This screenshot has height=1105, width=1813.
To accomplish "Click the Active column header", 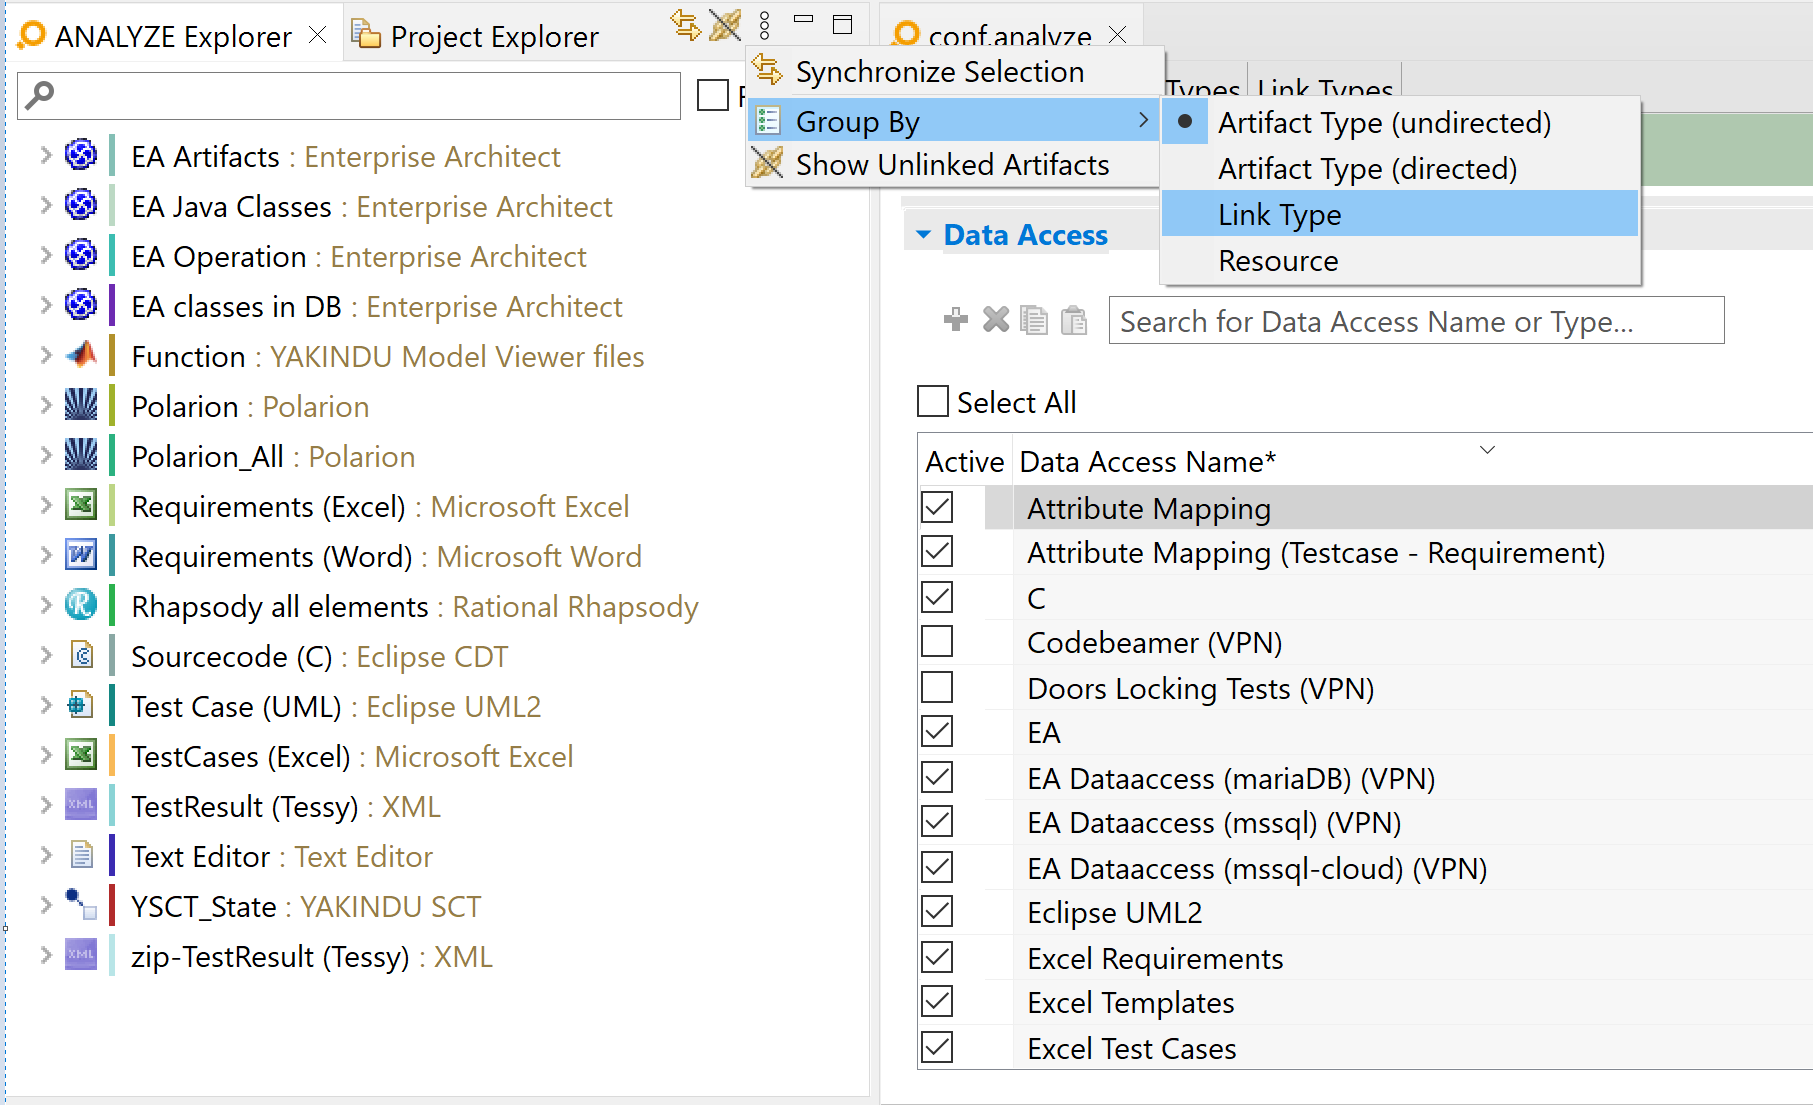I will point(964,461).
